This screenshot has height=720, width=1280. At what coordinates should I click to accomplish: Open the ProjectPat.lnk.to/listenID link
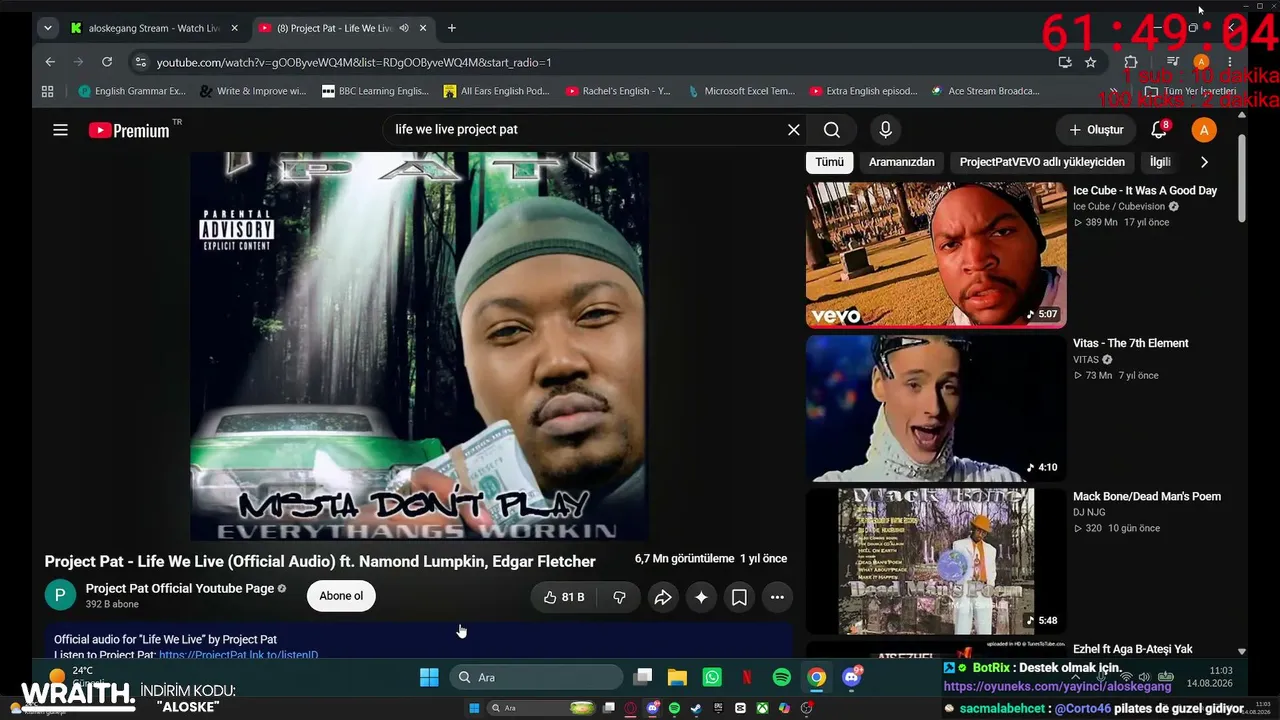[238, 655]
